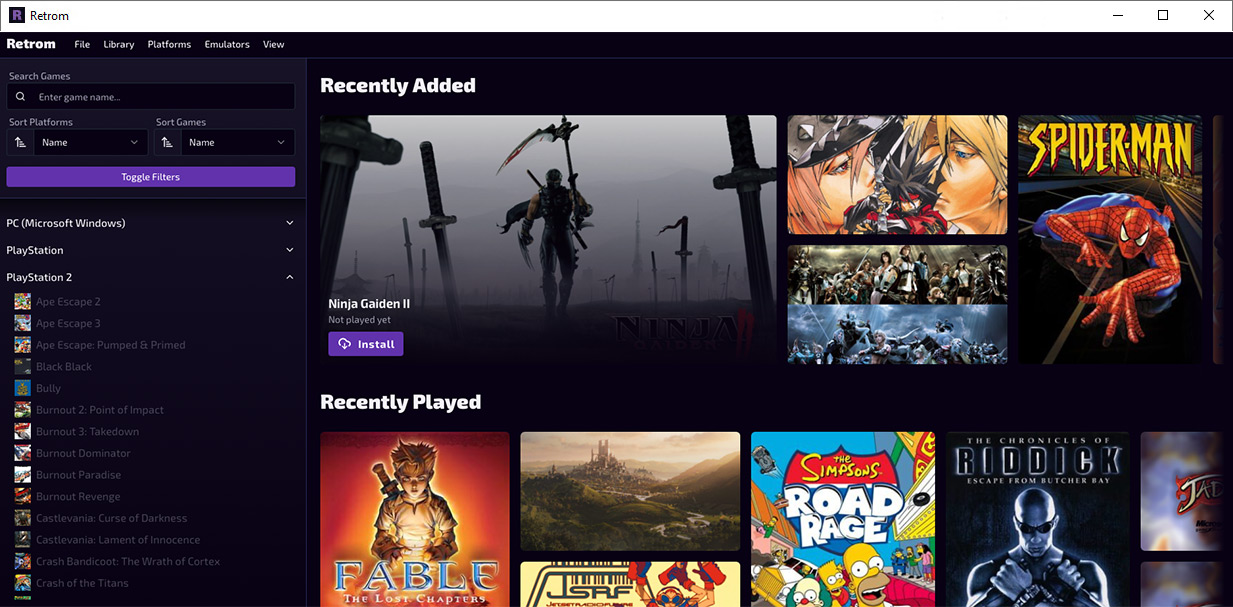Click the Burnout Dominator icon
The width and height of the screenshot is (1233, 607).
[x=22, y=453]
